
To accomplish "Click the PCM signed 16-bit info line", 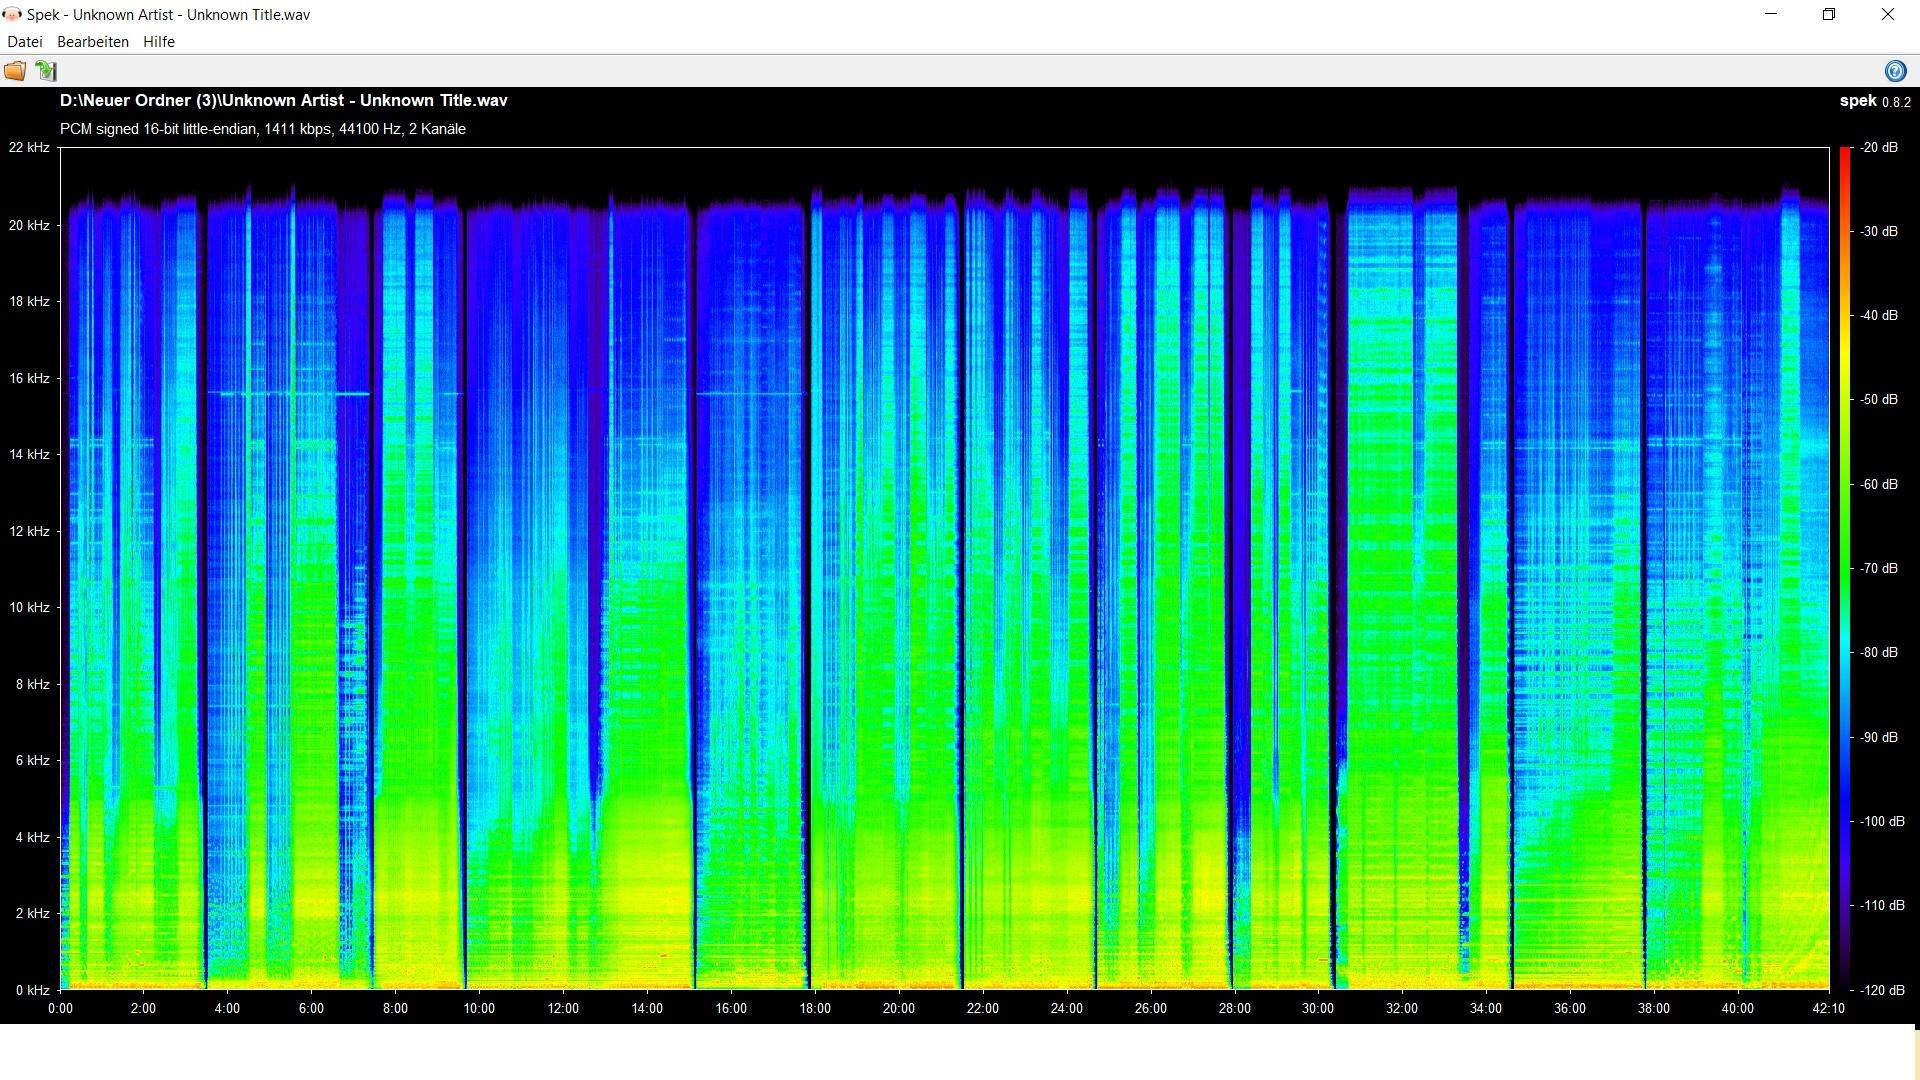I will [x=262, y=129].
